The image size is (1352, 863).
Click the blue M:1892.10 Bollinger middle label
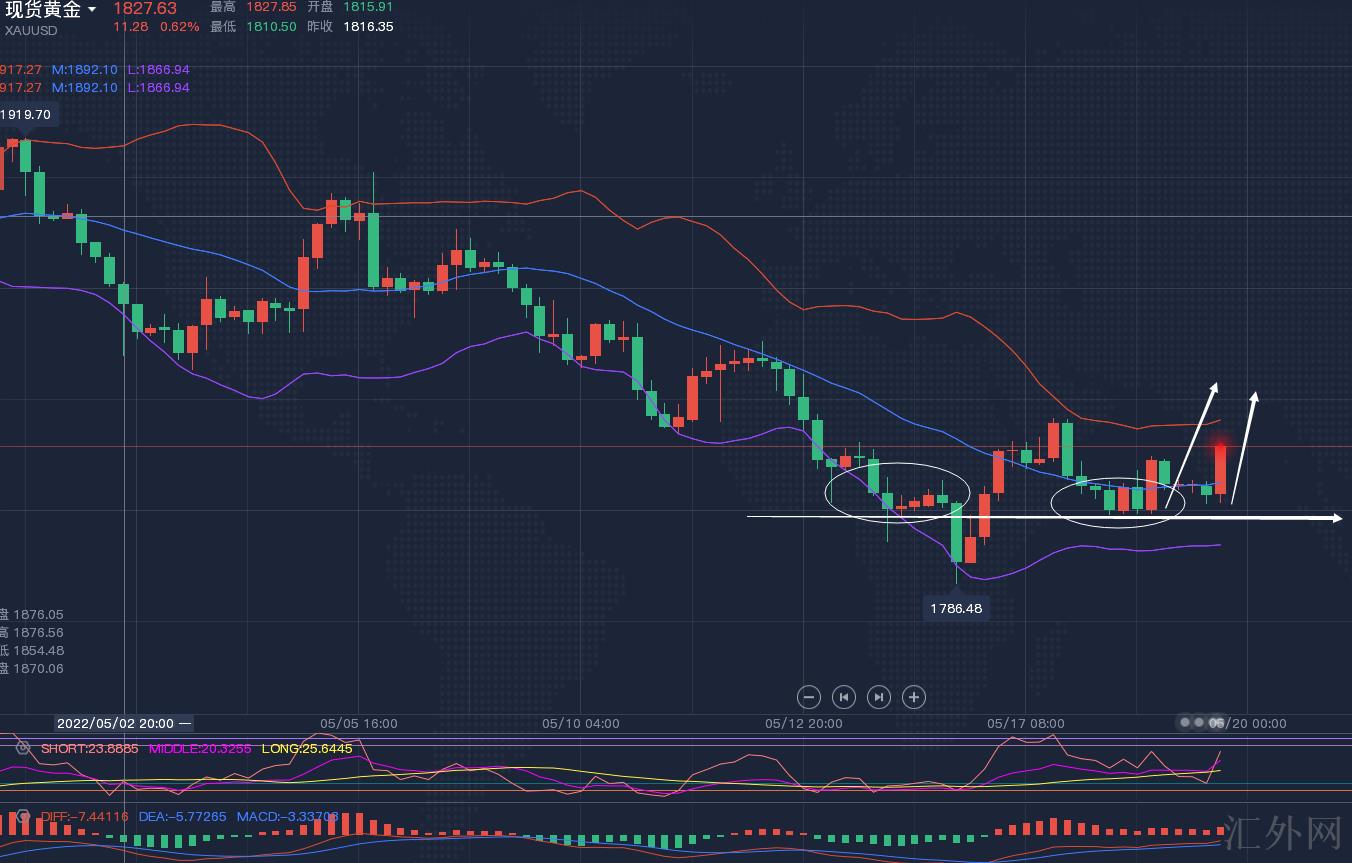pyautogui.click(x=85, y=70)
